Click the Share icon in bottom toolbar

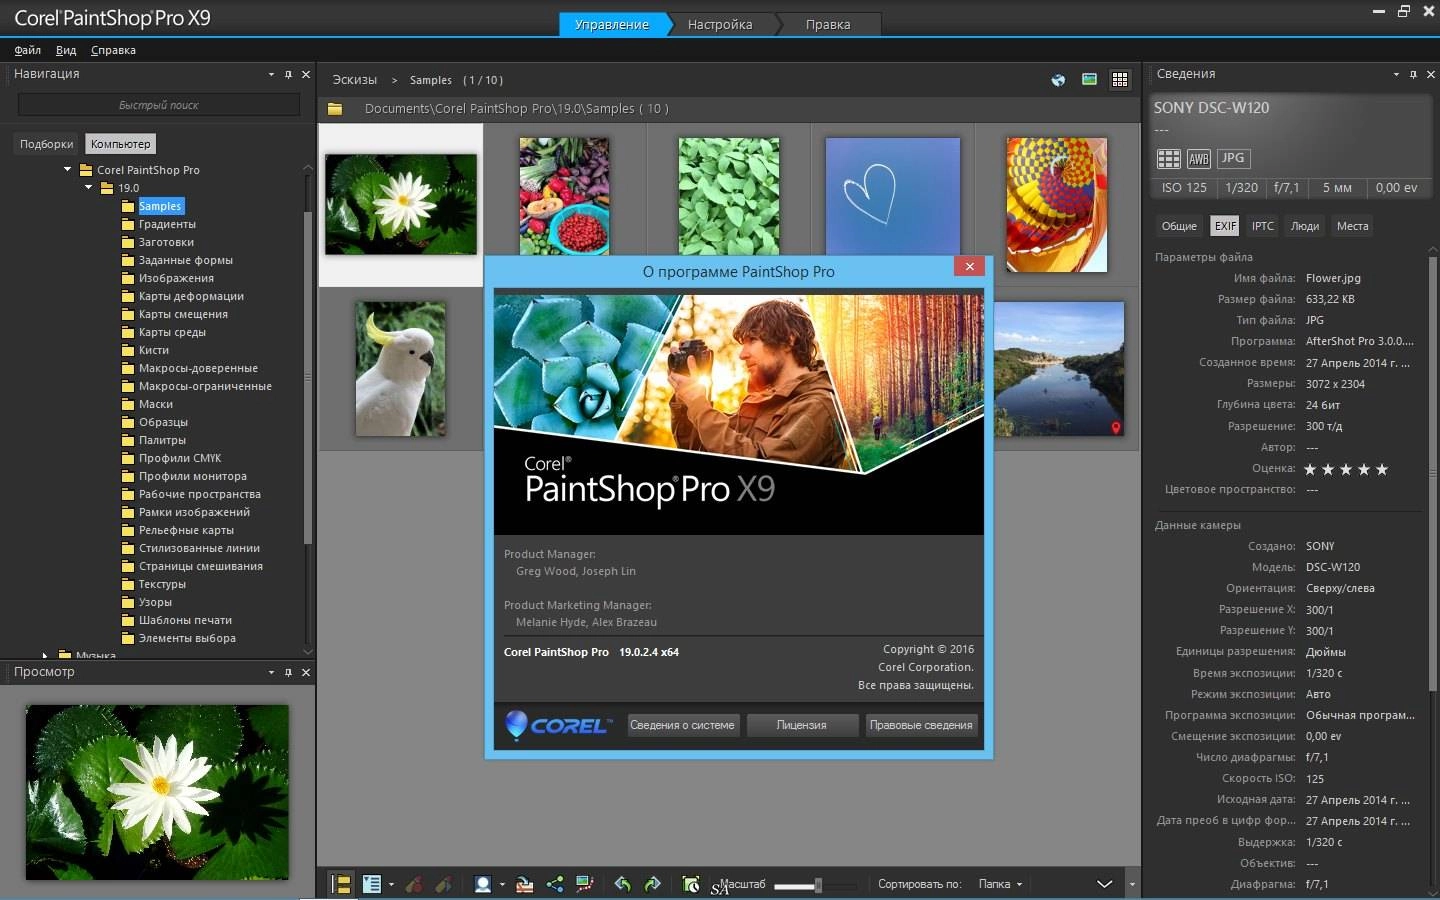(555, 884)
